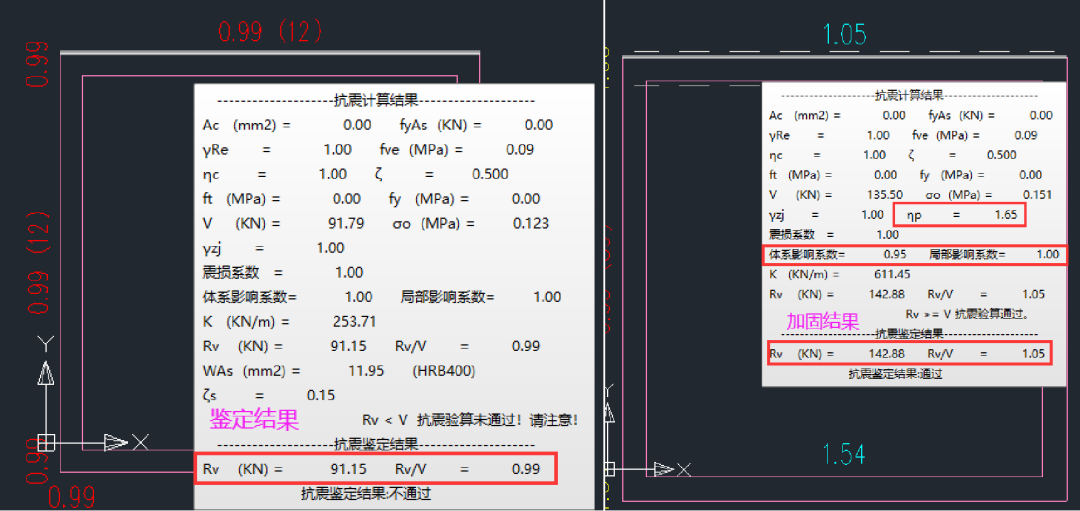Click the ζs label in 鉴定结果 panel

[209, 395]
